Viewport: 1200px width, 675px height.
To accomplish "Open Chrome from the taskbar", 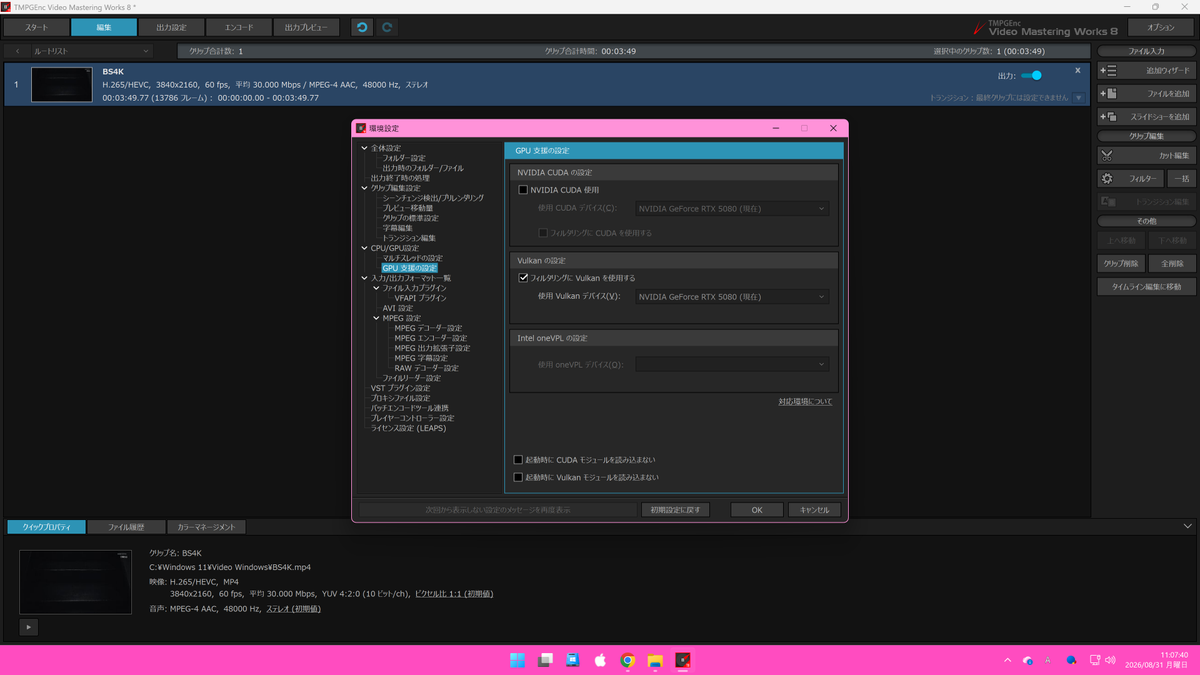I will tap(627, 660).
